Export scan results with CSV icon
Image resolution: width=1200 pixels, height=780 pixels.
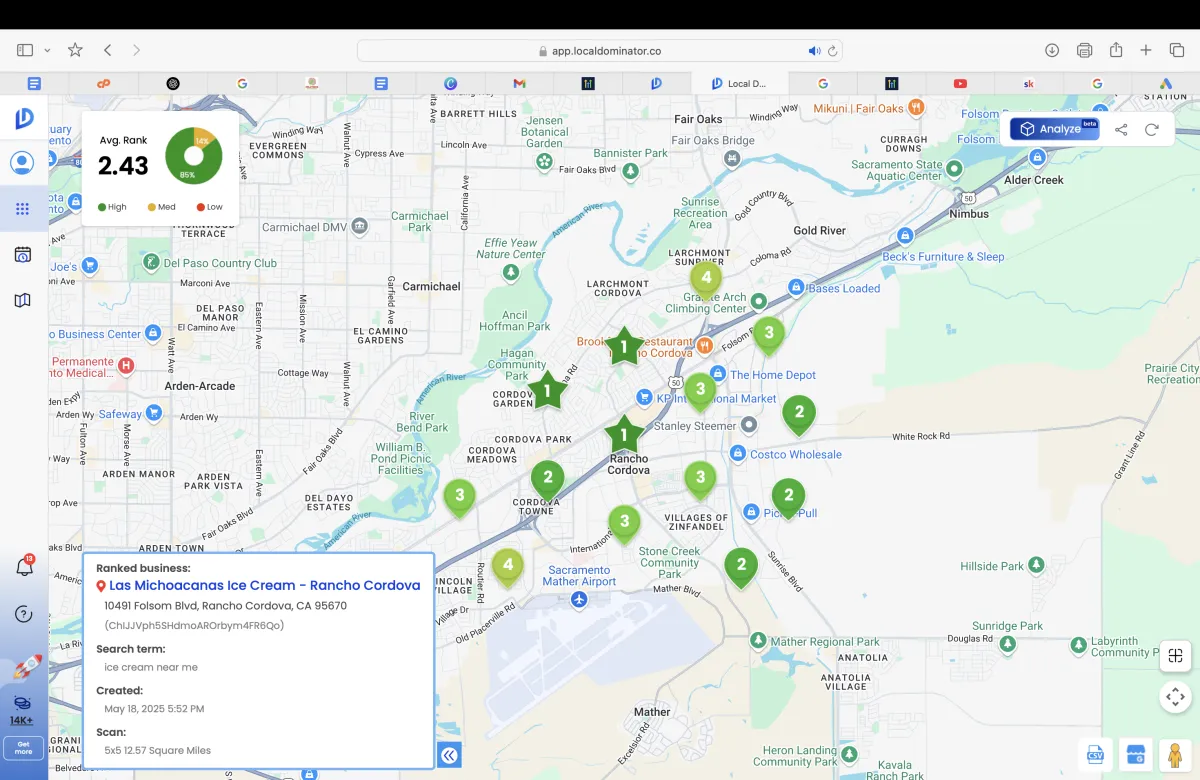pyautogui.click(x=1096, y=755)
